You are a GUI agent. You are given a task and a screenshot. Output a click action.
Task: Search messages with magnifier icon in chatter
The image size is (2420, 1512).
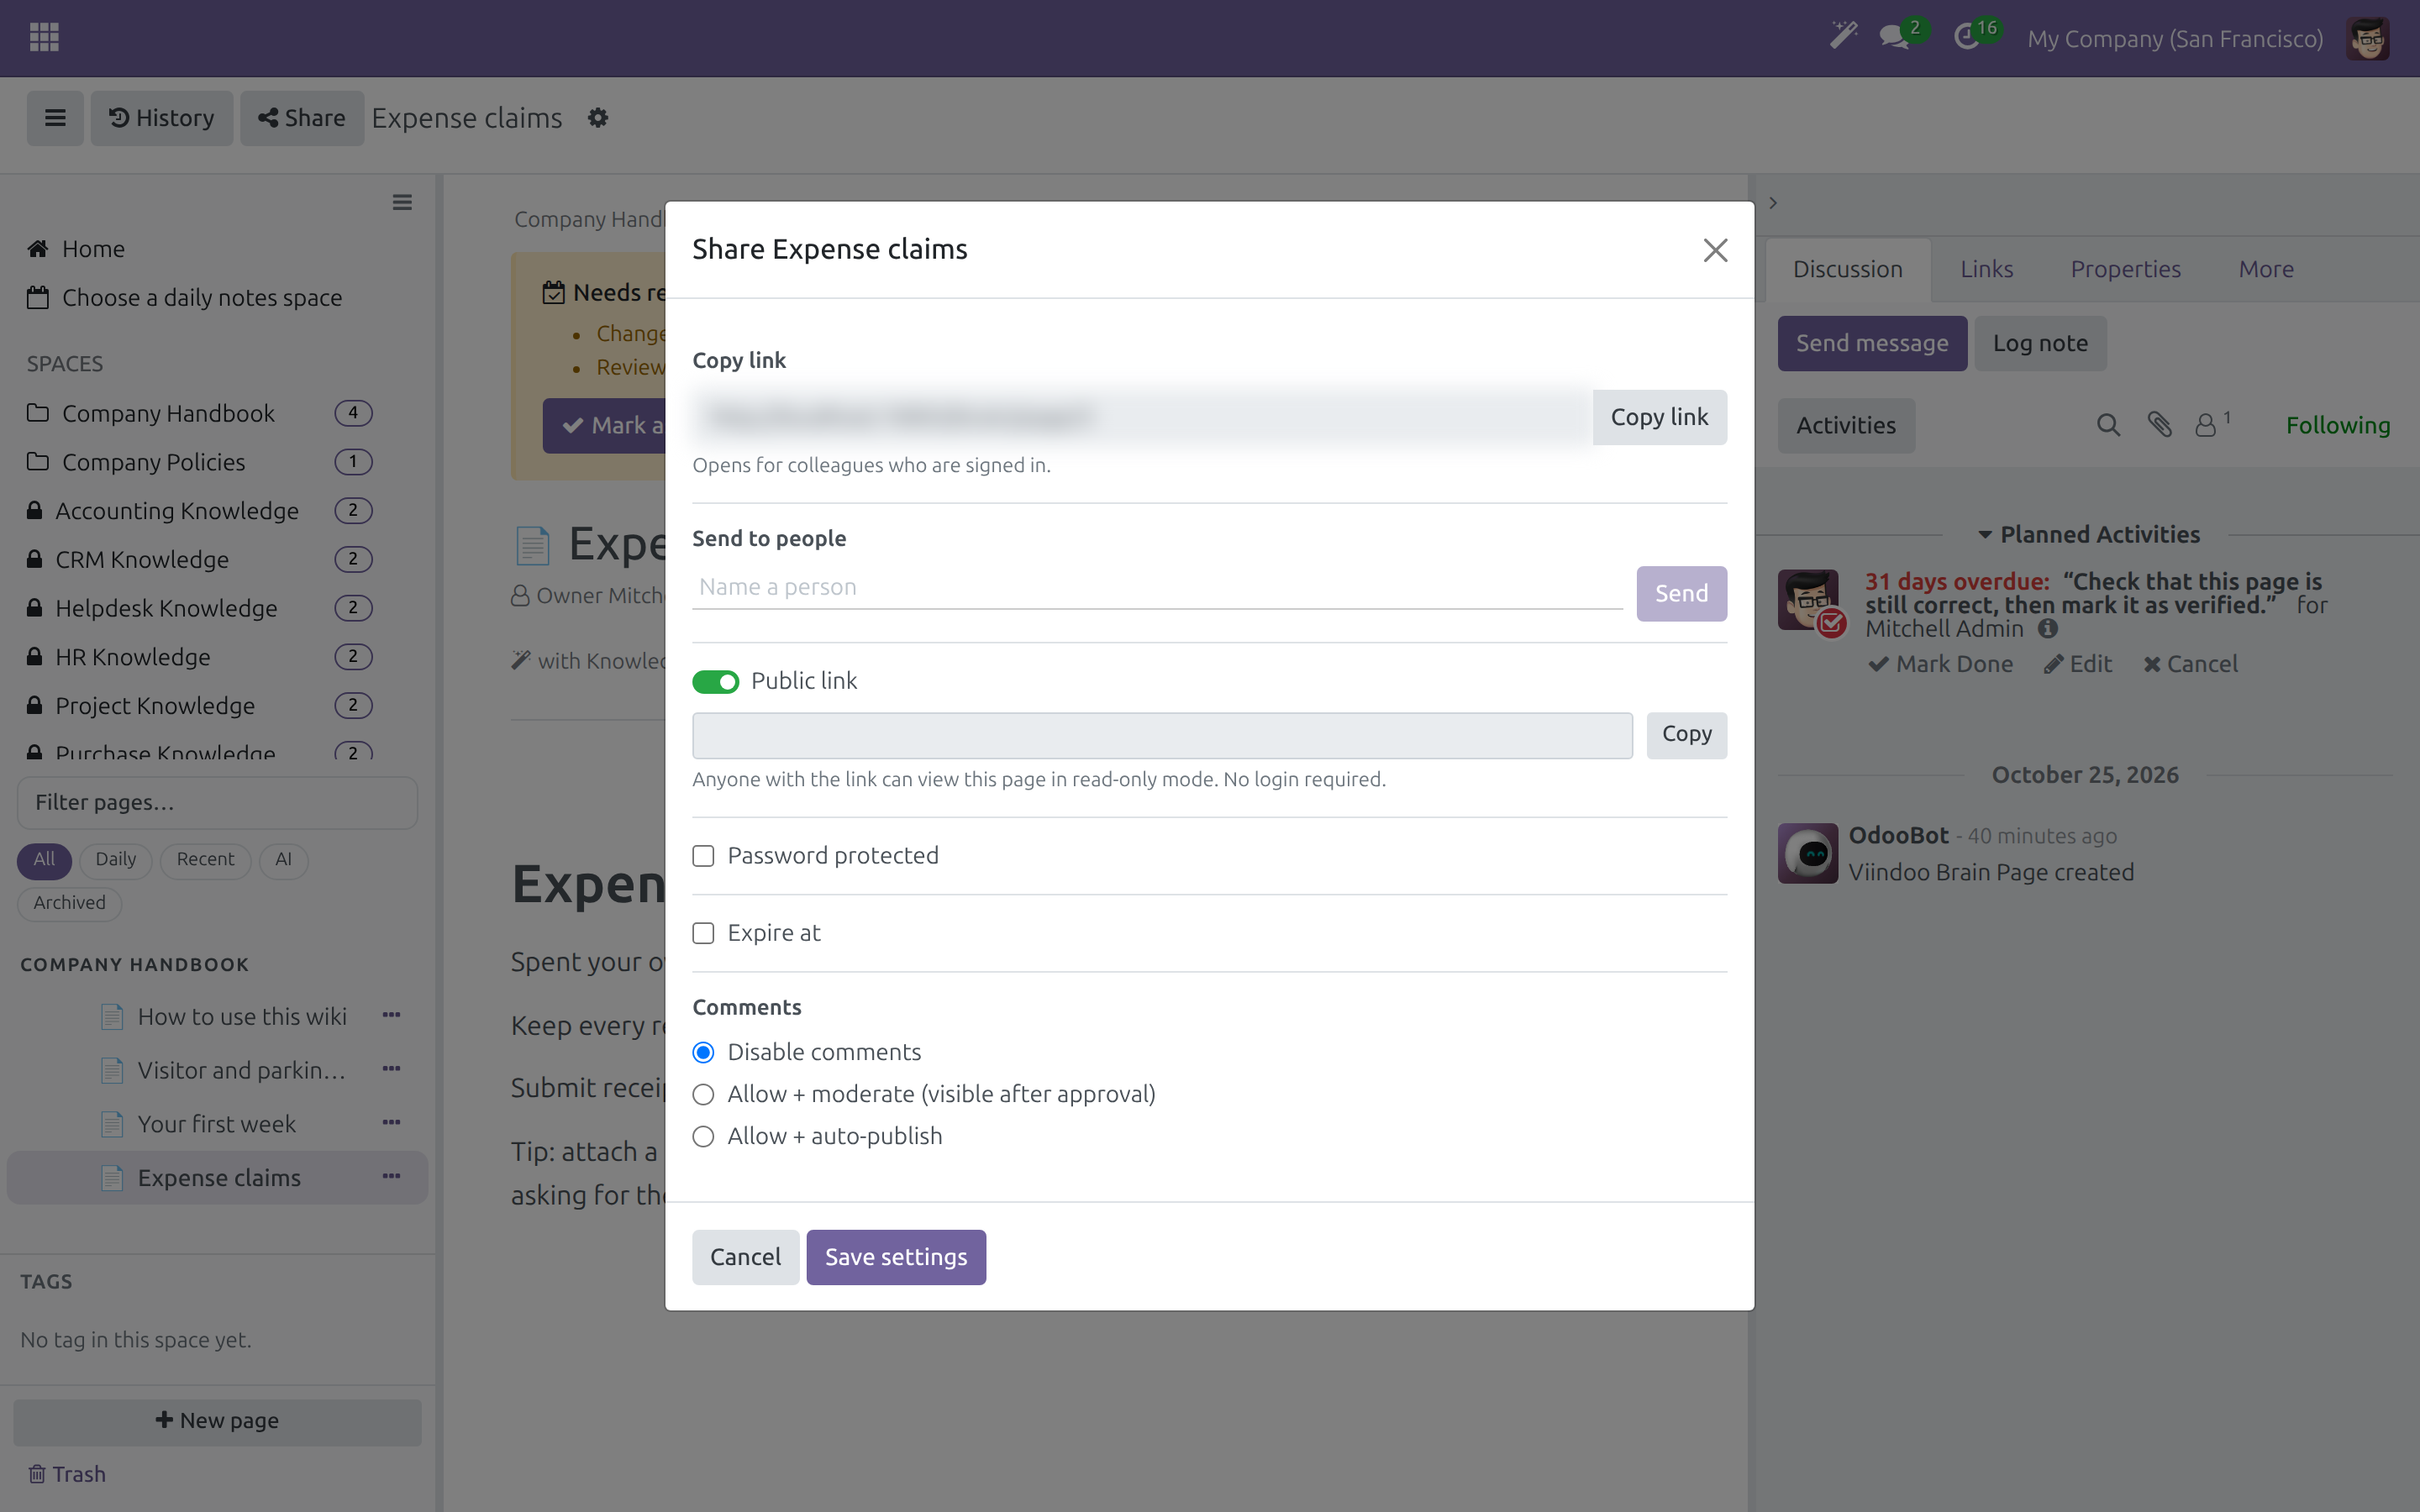pyautogui.click(x=2108, y=426)
